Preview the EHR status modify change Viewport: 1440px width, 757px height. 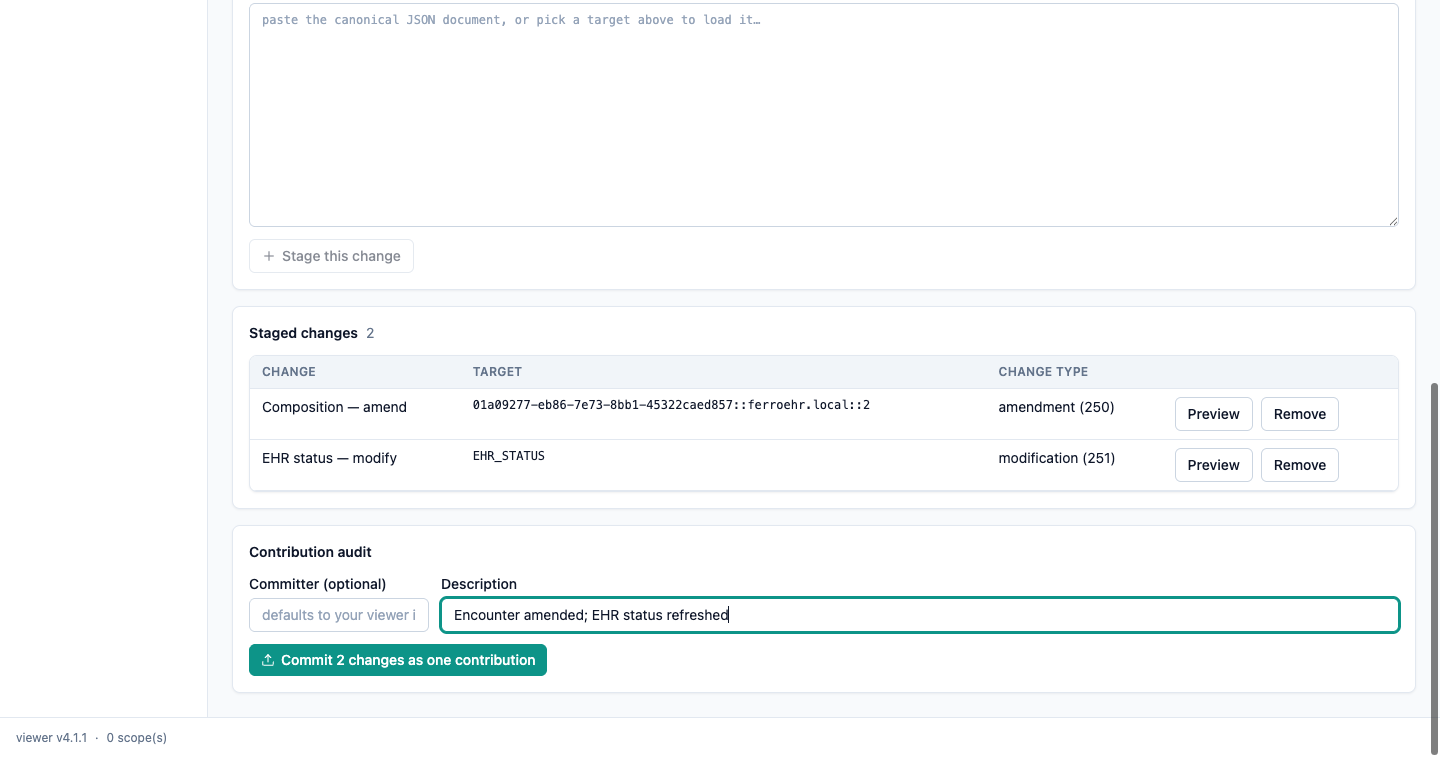(x=1213, y=465)
